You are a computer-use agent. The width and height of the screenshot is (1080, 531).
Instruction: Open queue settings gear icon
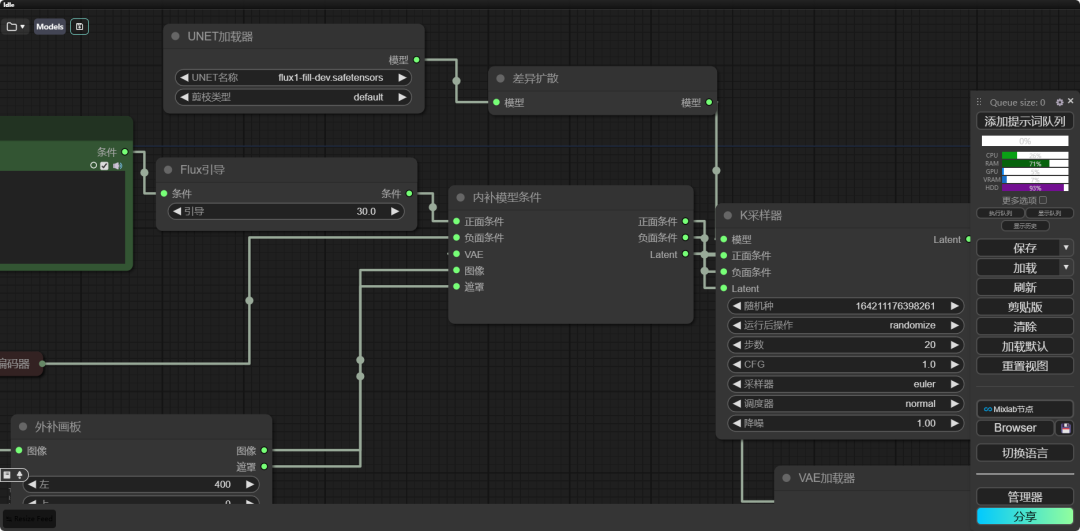1059,102
